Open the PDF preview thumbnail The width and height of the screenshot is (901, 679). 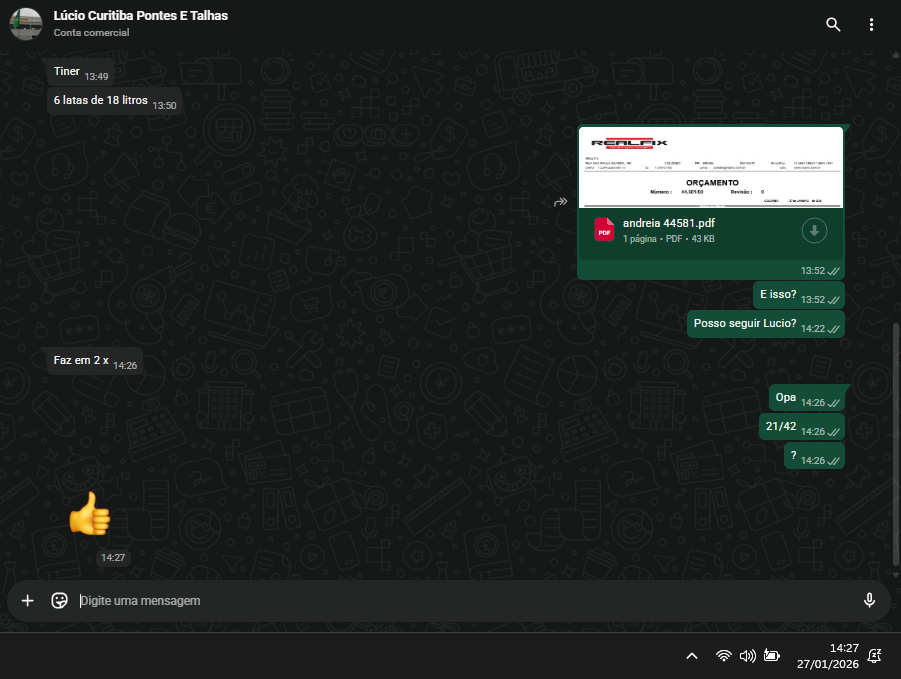point(711,167)
